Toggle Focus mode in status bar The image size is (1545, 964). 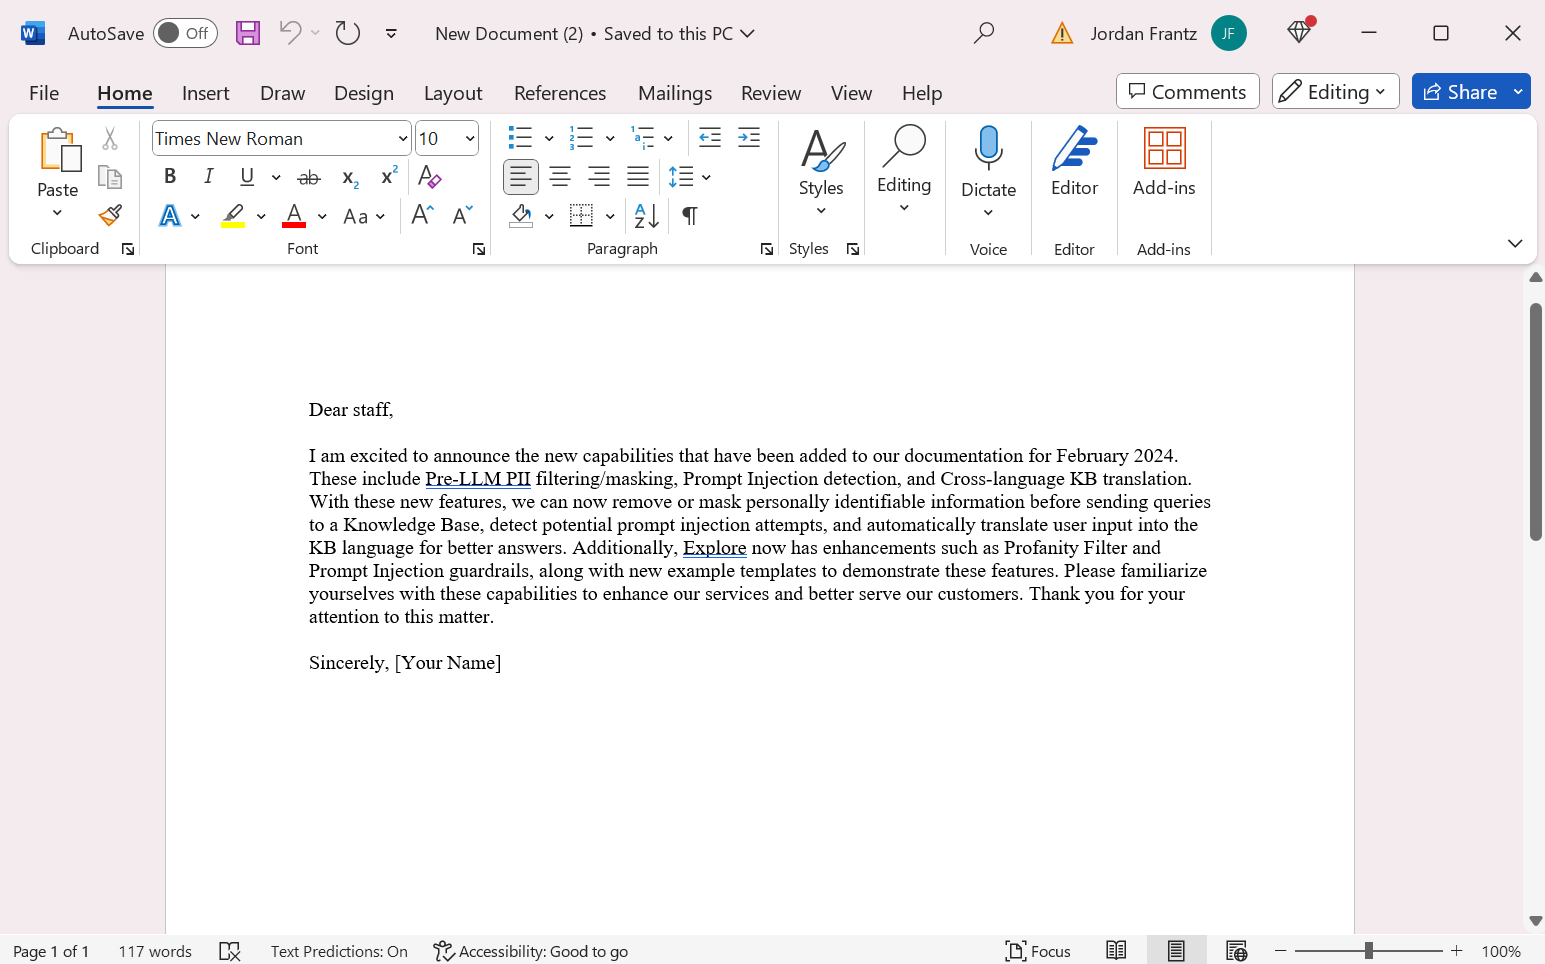(x=1038, y=951)
